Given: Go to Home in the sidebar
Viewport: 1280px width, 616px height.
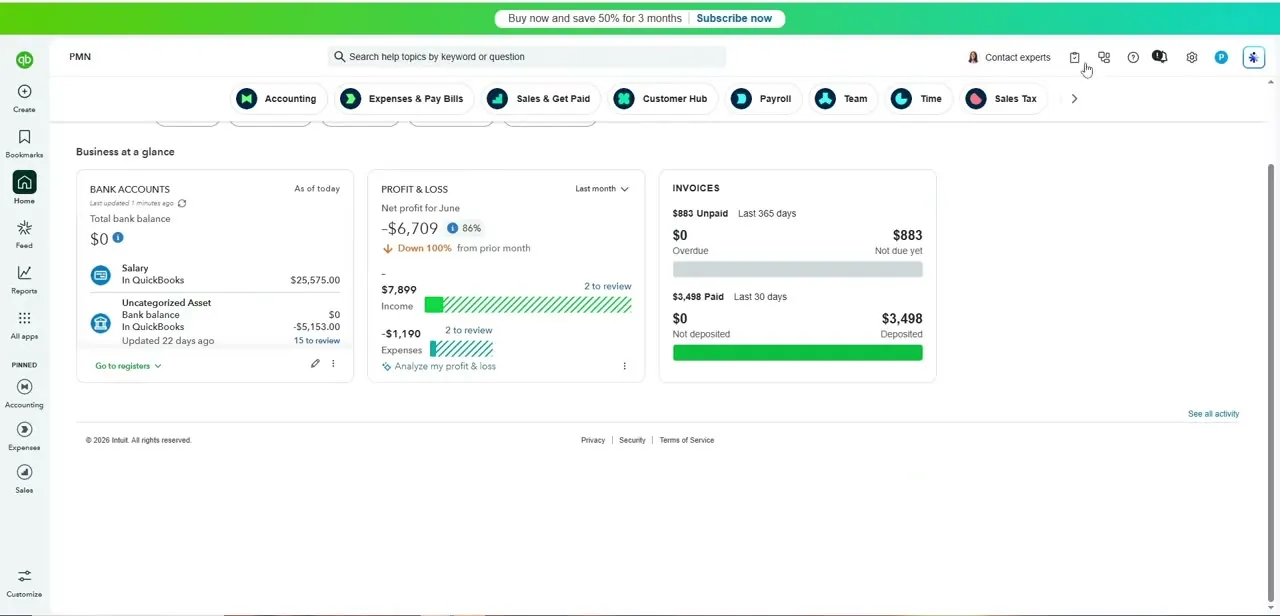Looking at the screenshot, I should pyautogui.click(x=24, y=188).
